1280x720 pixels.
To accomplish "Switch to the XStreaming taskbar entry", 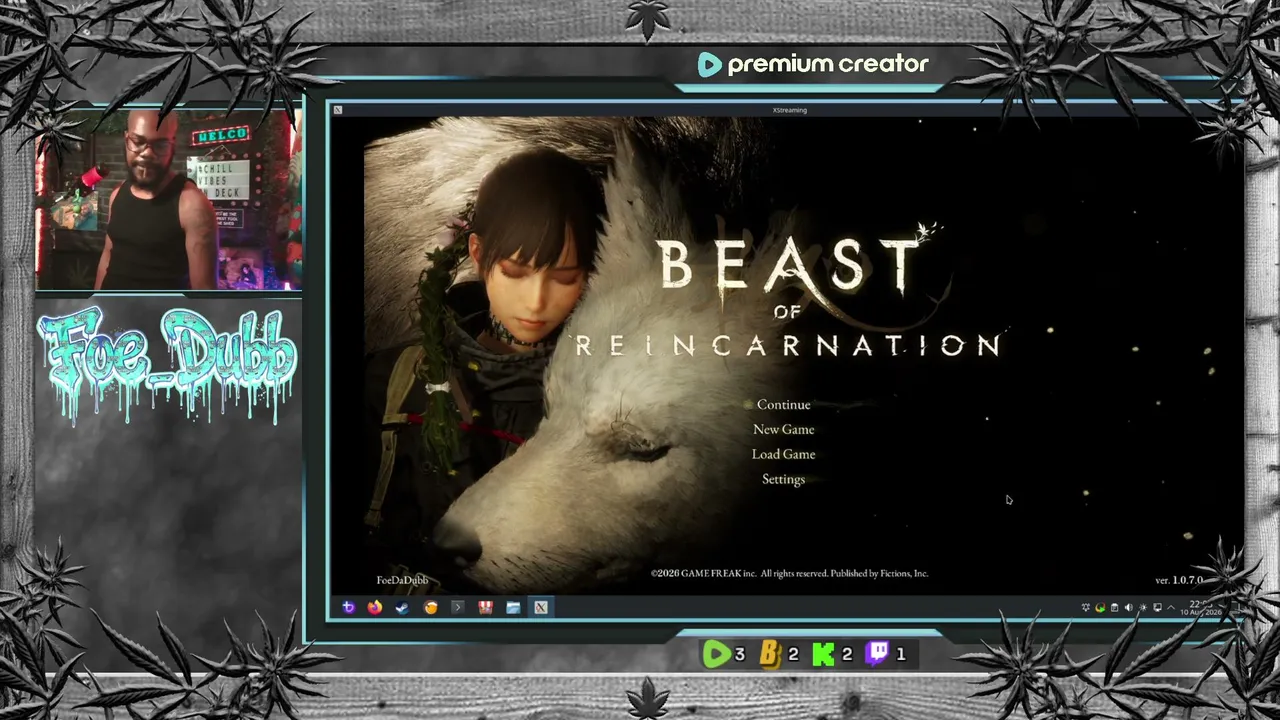I will (x=541, y=607).
